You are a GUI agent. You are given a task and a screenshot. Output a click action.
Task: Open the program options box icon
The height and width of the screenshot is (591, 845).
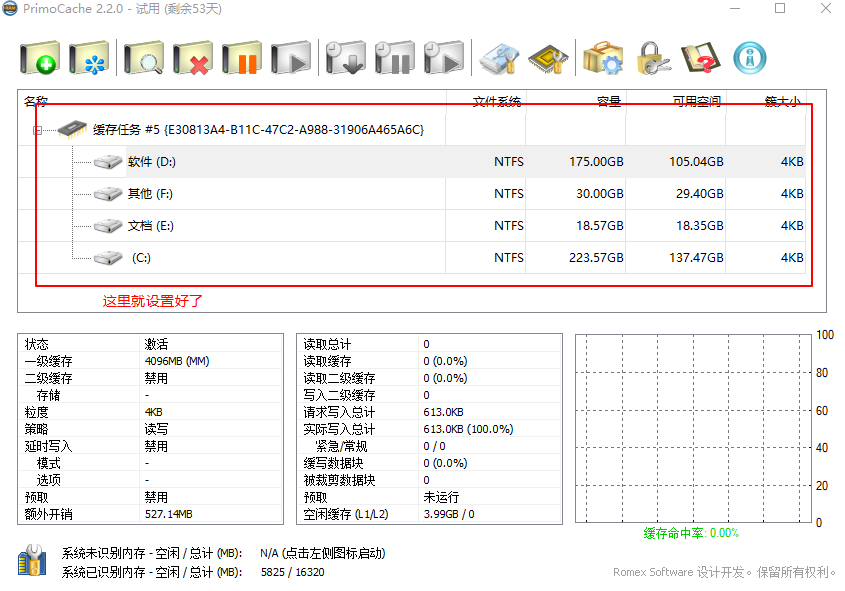[x=604, y=58]
